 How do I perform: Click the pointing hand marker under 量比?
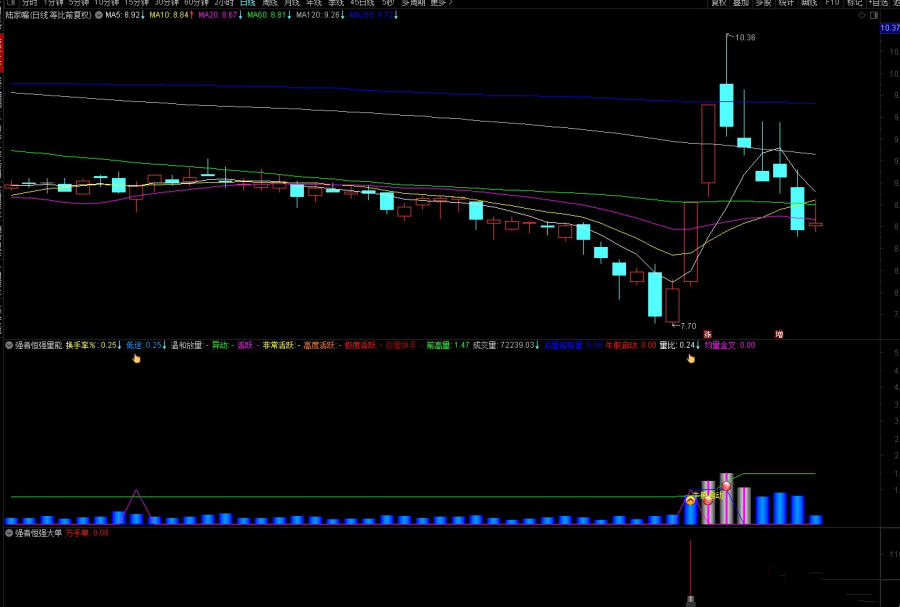coord(690,358)
